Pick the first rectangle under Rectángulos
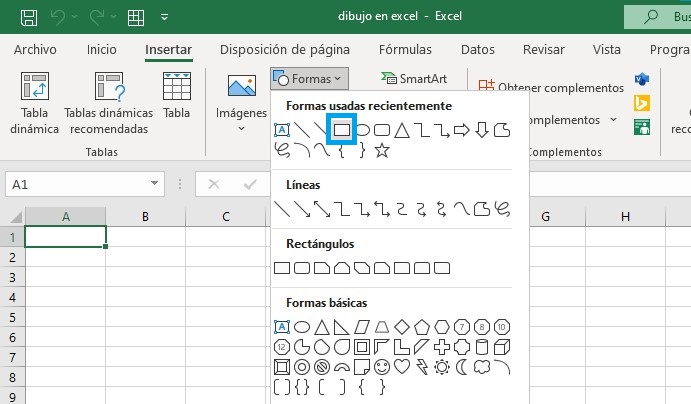This screenshot has height=404, width=691. click(282, 268)
